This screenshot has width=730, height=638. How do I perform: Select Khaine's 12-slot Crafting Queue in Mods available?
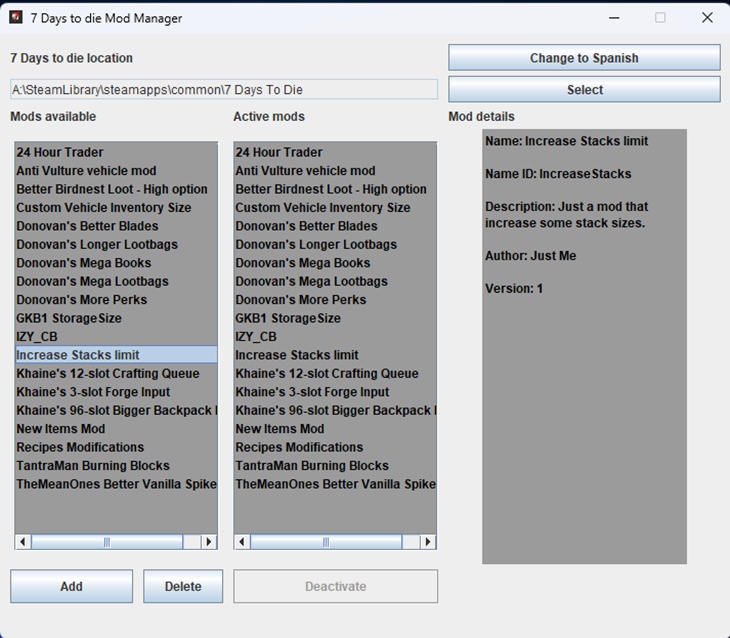116,373
